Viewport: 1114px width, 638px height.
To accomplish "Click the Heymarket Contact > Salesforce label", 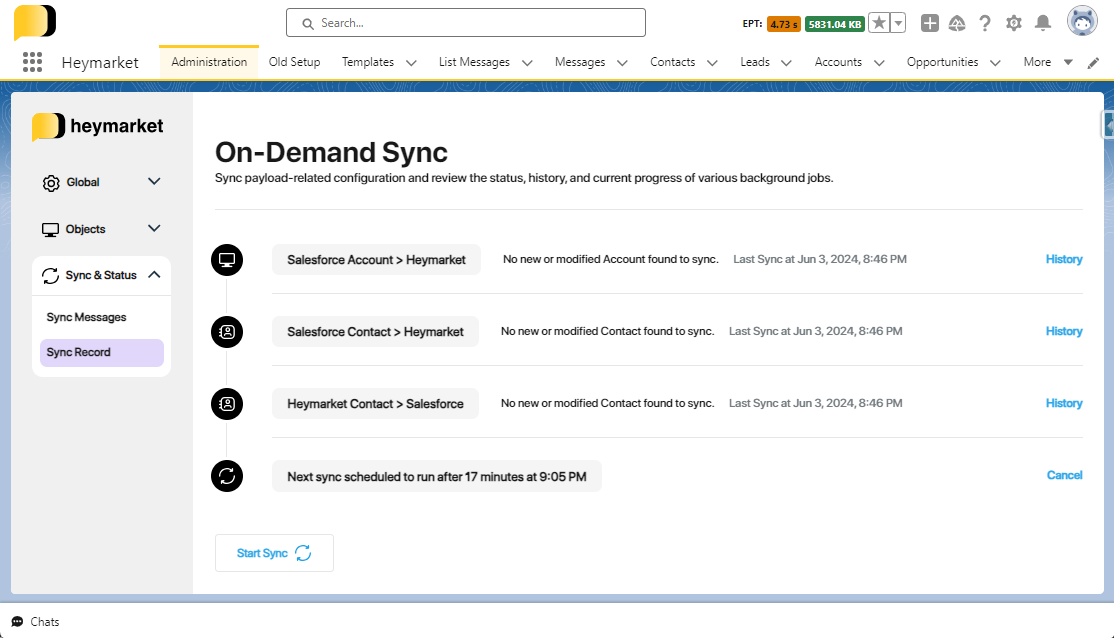I will [375, 404].
